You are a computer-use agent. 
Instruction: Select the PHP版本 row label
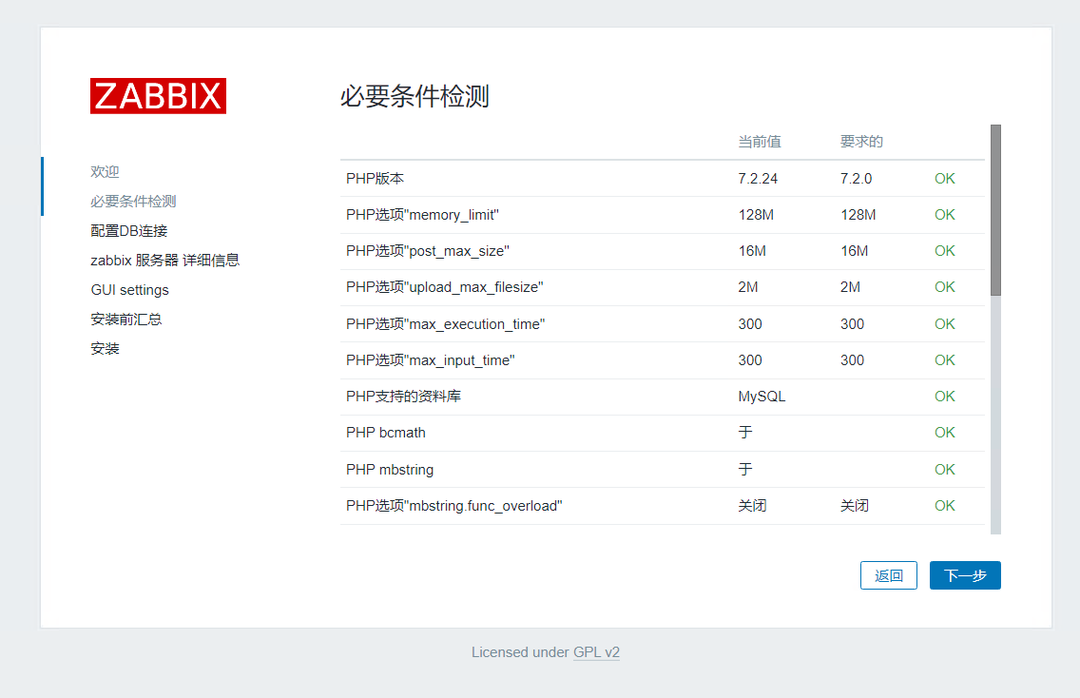(375, 178)
